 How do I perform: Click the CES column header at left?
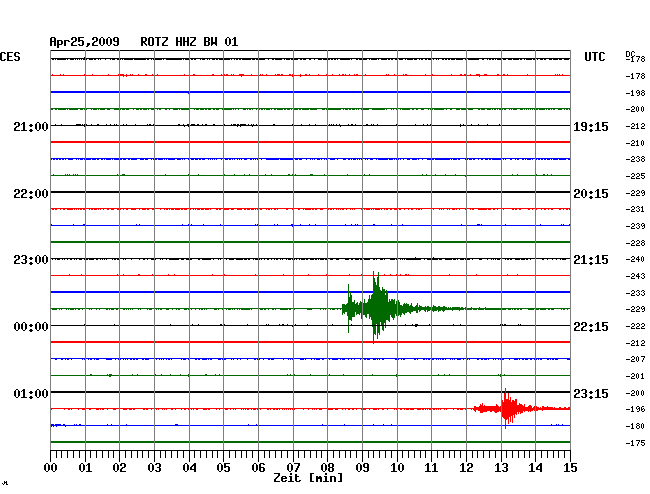(x=10, y=57)
